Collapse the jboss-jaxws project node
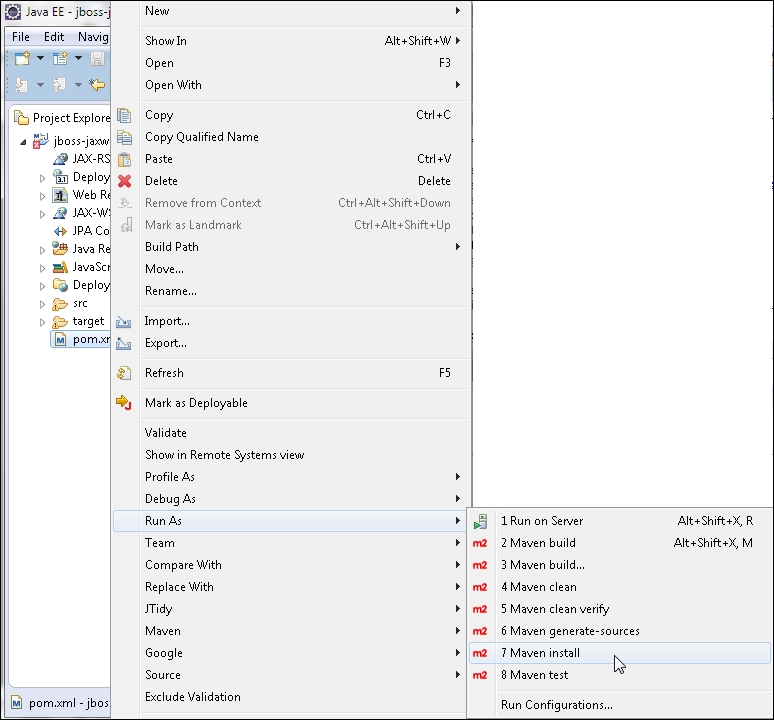Viewport: 774px width, 720px height. coord(23,142)
